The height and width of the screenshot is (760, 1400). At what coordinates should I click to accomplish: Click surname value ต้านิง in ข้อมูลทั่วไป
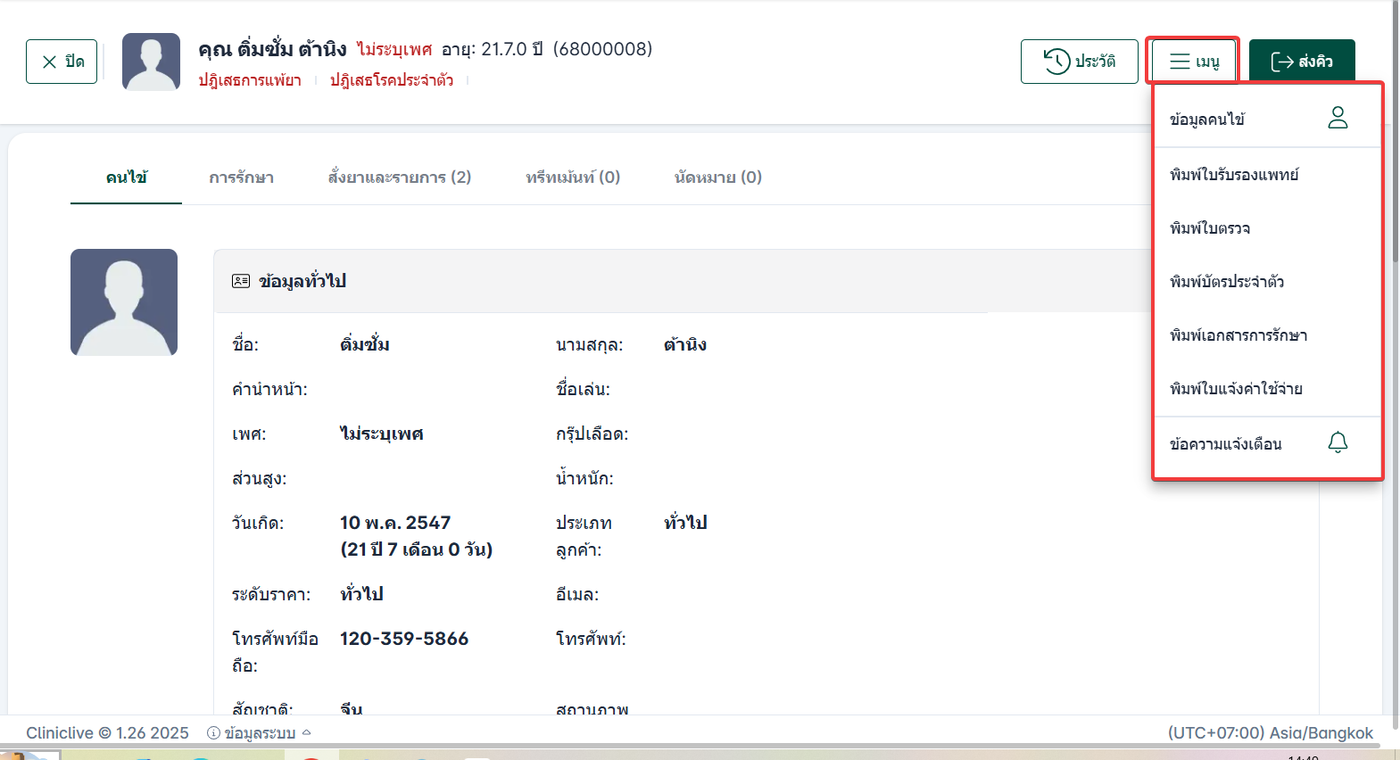tap(685, 345)
